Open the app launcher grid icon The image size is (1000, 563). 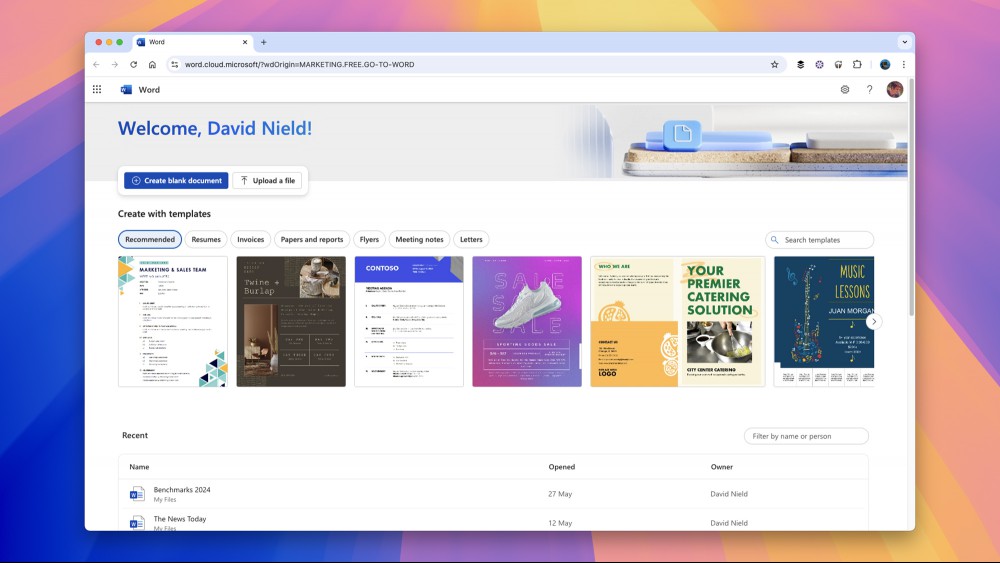coord(97,89)
